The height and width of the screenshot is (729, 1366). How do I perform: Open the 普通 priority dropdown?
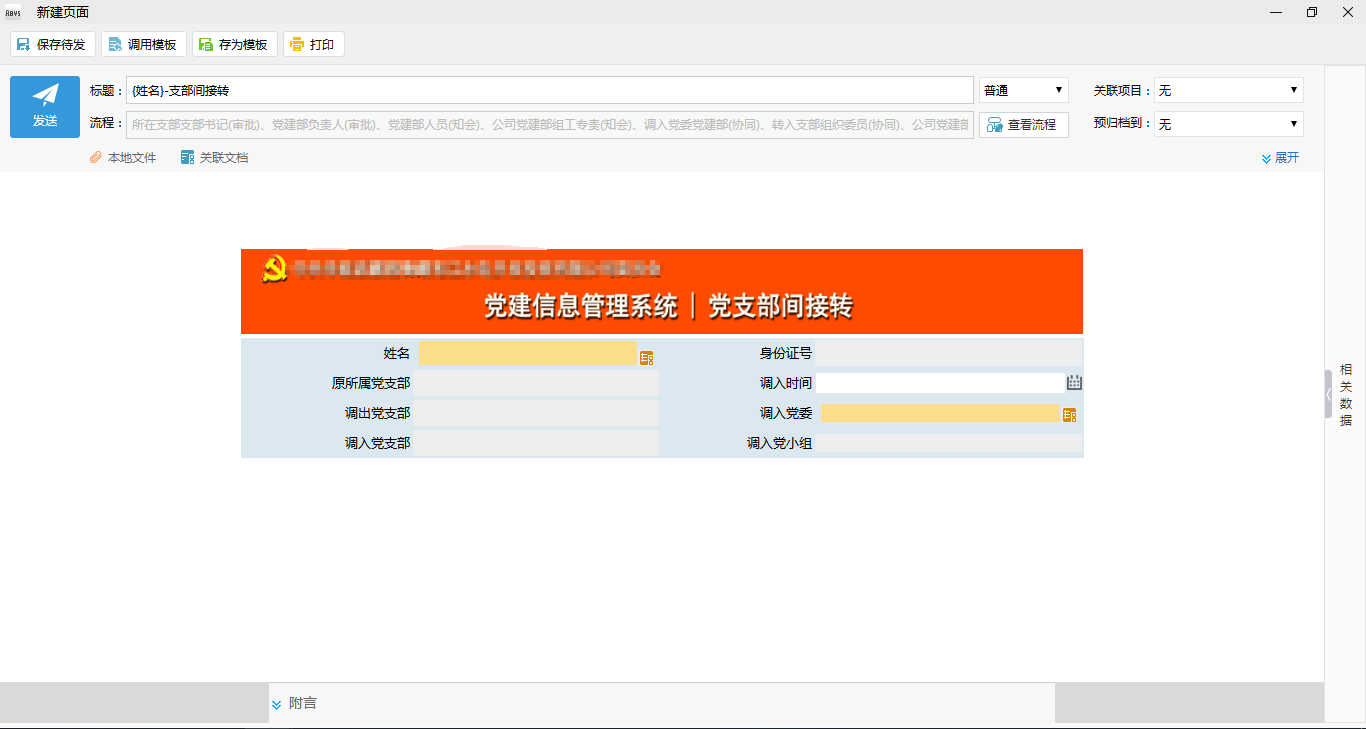(1023, 90)
